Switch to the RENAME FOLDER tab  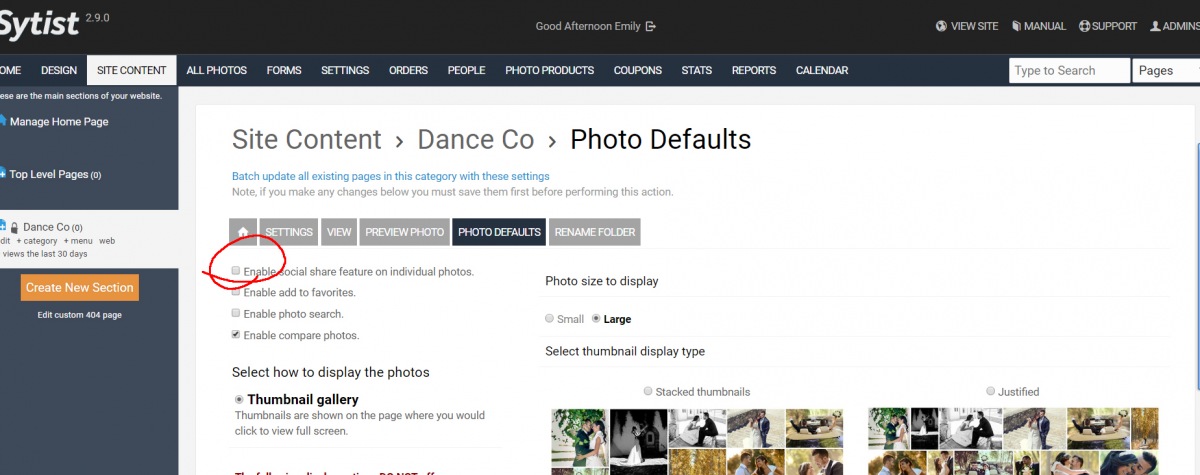(x=595, y=232)
